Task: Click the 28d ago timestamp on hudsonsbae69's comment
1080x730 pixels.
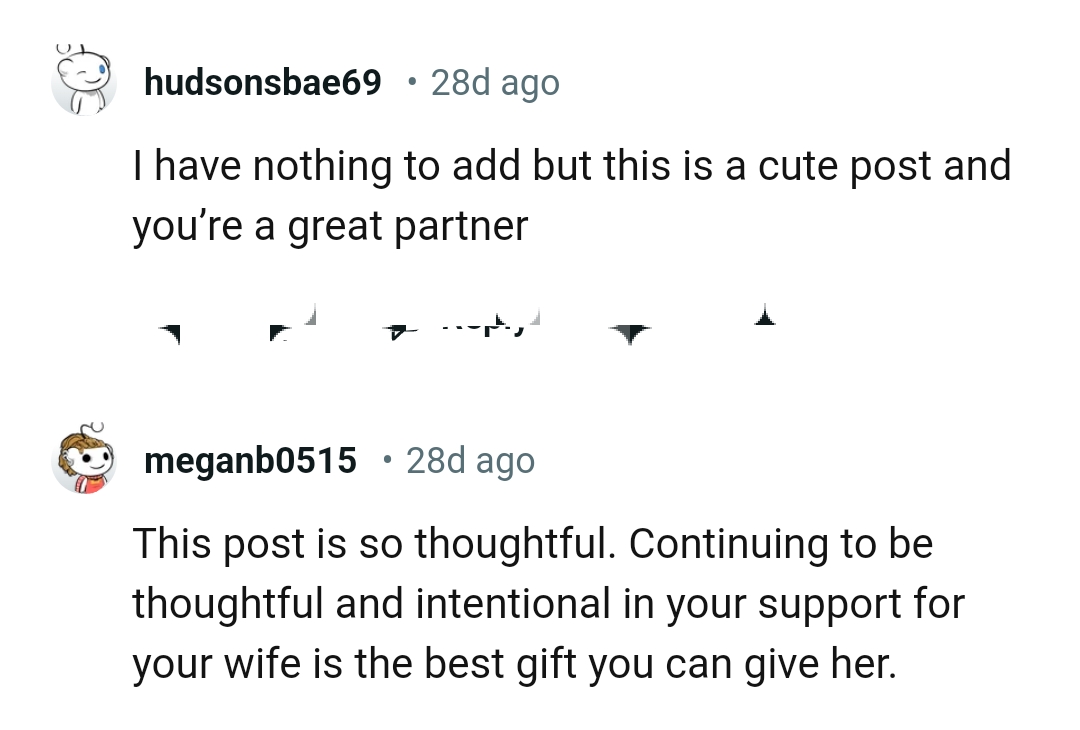Action: [x=495, y=81]
